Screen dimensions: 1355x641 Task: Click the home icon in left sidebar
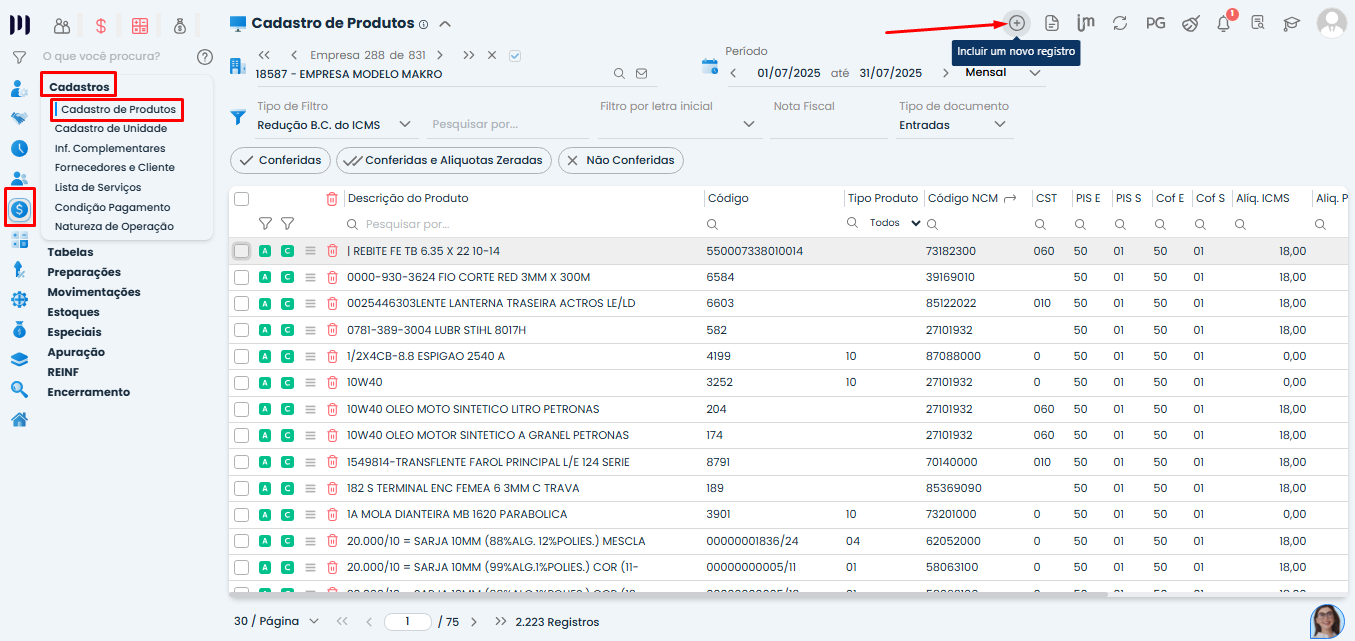tap(19, 419)
